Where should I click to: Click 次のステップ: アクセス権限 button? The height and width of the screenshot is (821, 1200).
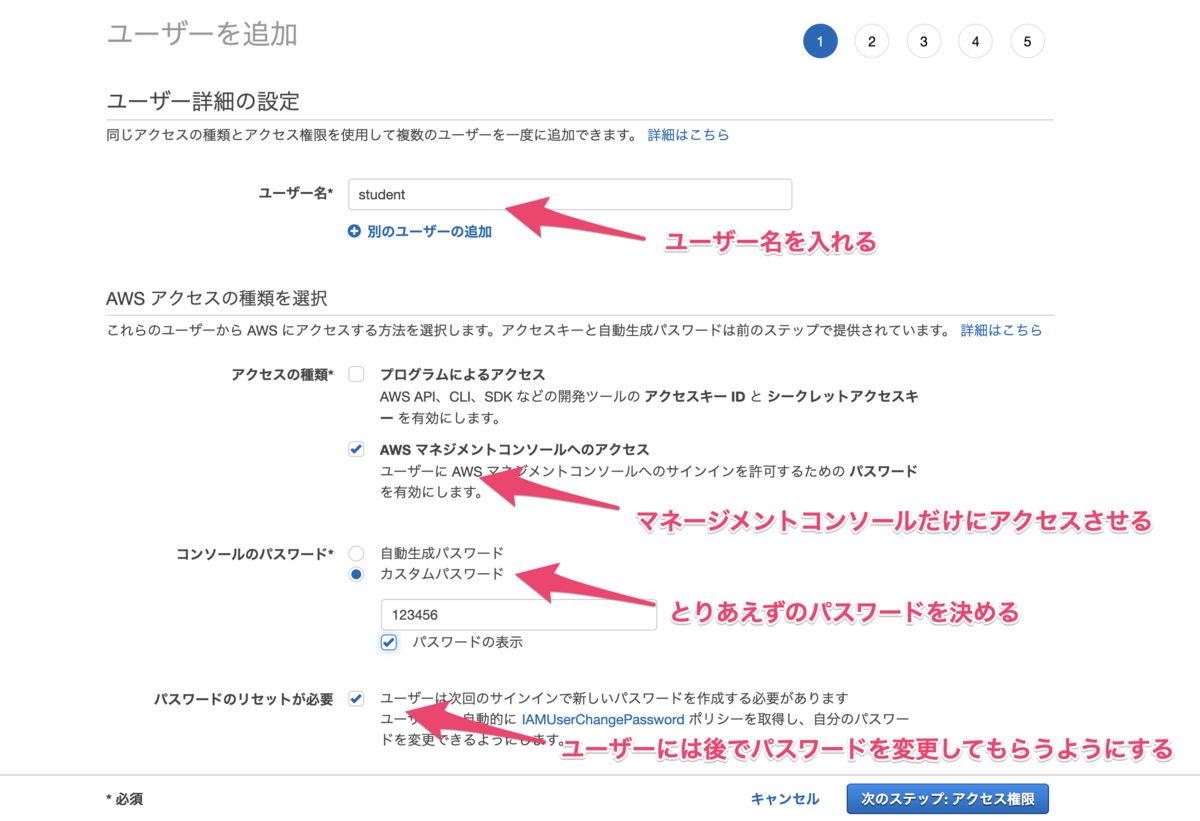[x=947, y=799]
